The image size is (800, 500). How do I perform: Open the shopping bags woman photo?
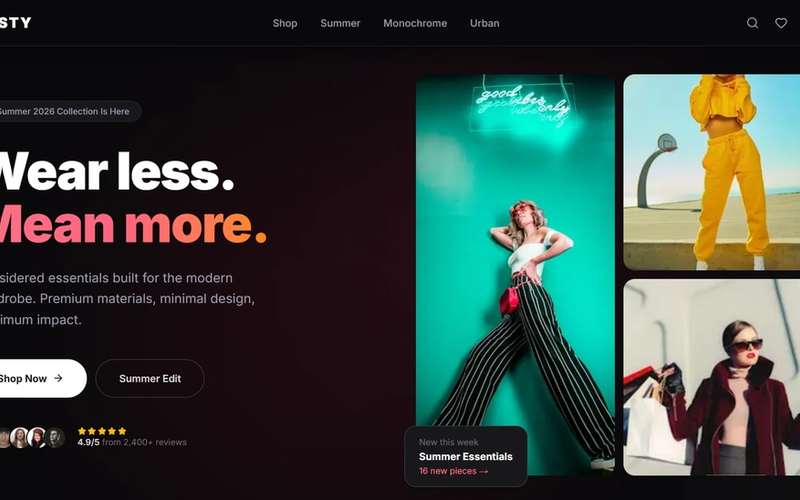(x=712, y=378)
